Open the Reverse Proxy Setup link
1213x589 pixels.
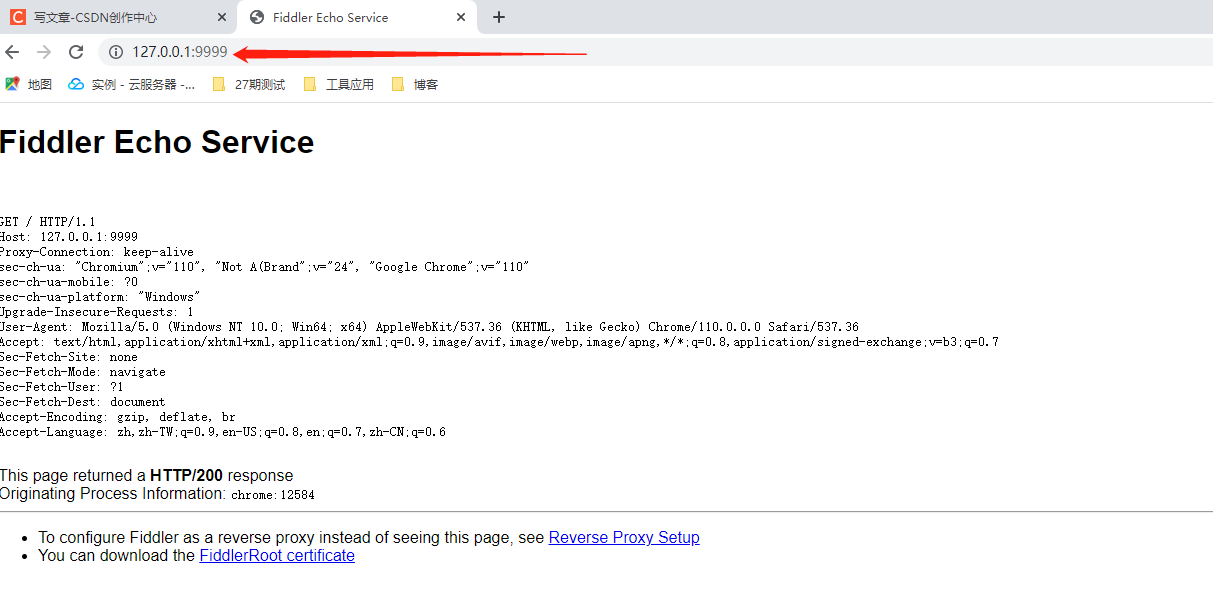(624, 537)
